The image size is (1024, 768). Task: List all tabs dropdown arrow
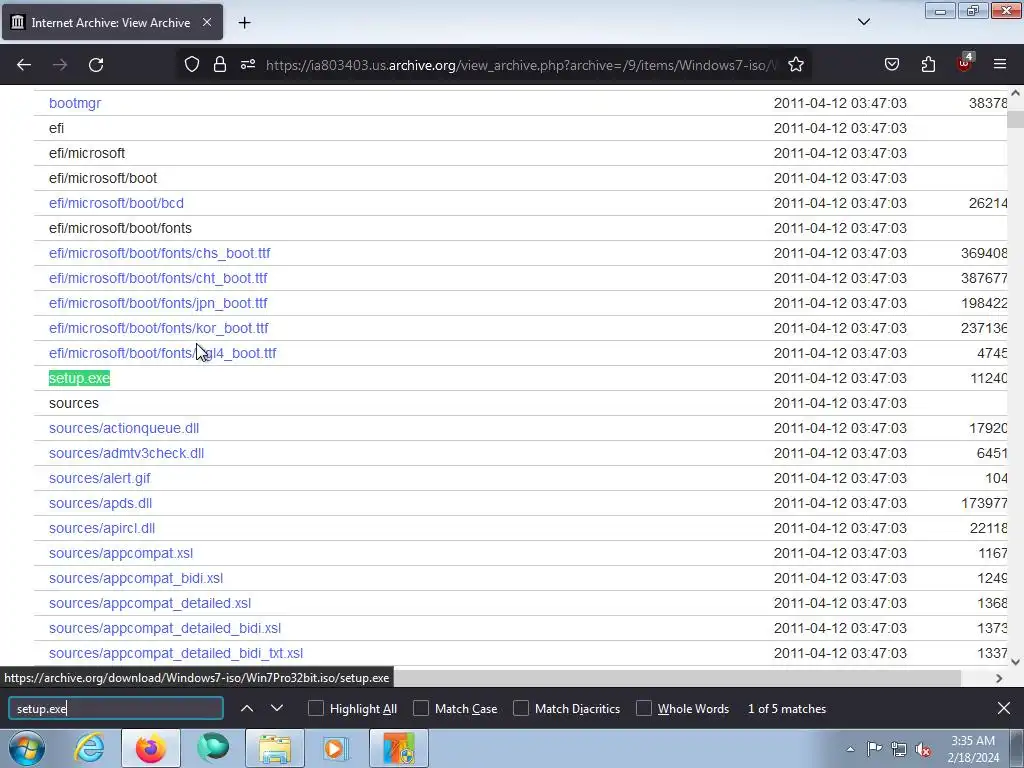point(864,22)
